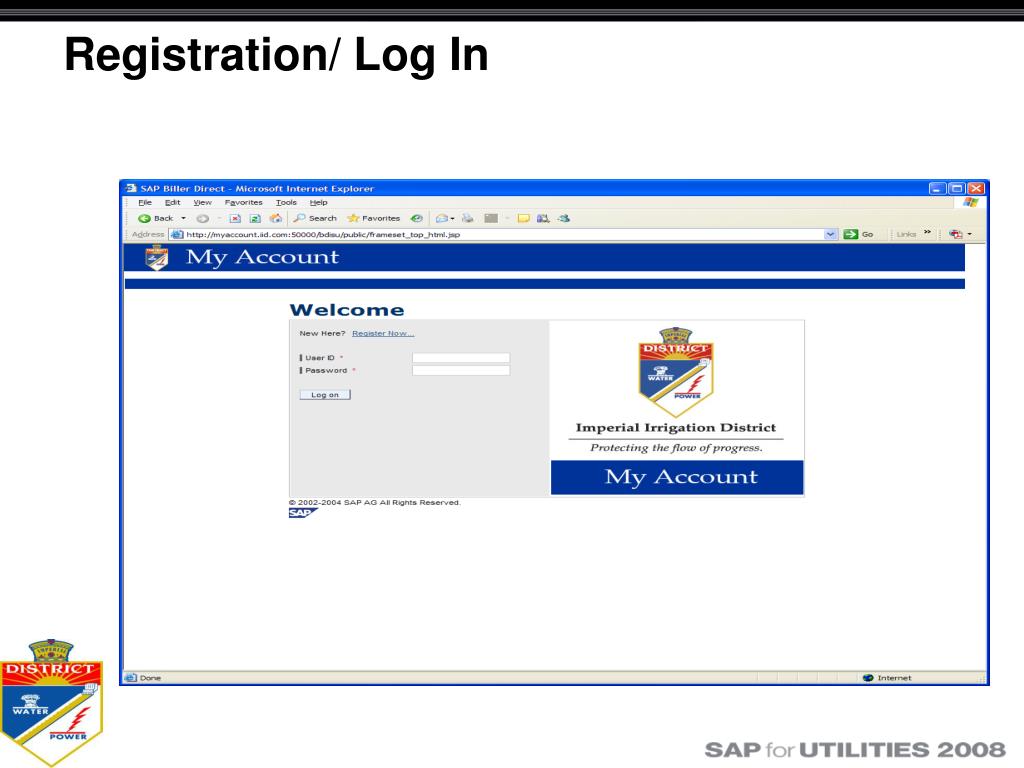Maximize the Internet Explorer window
Viewport: 1024px width, 768px height.
(957, 188)
